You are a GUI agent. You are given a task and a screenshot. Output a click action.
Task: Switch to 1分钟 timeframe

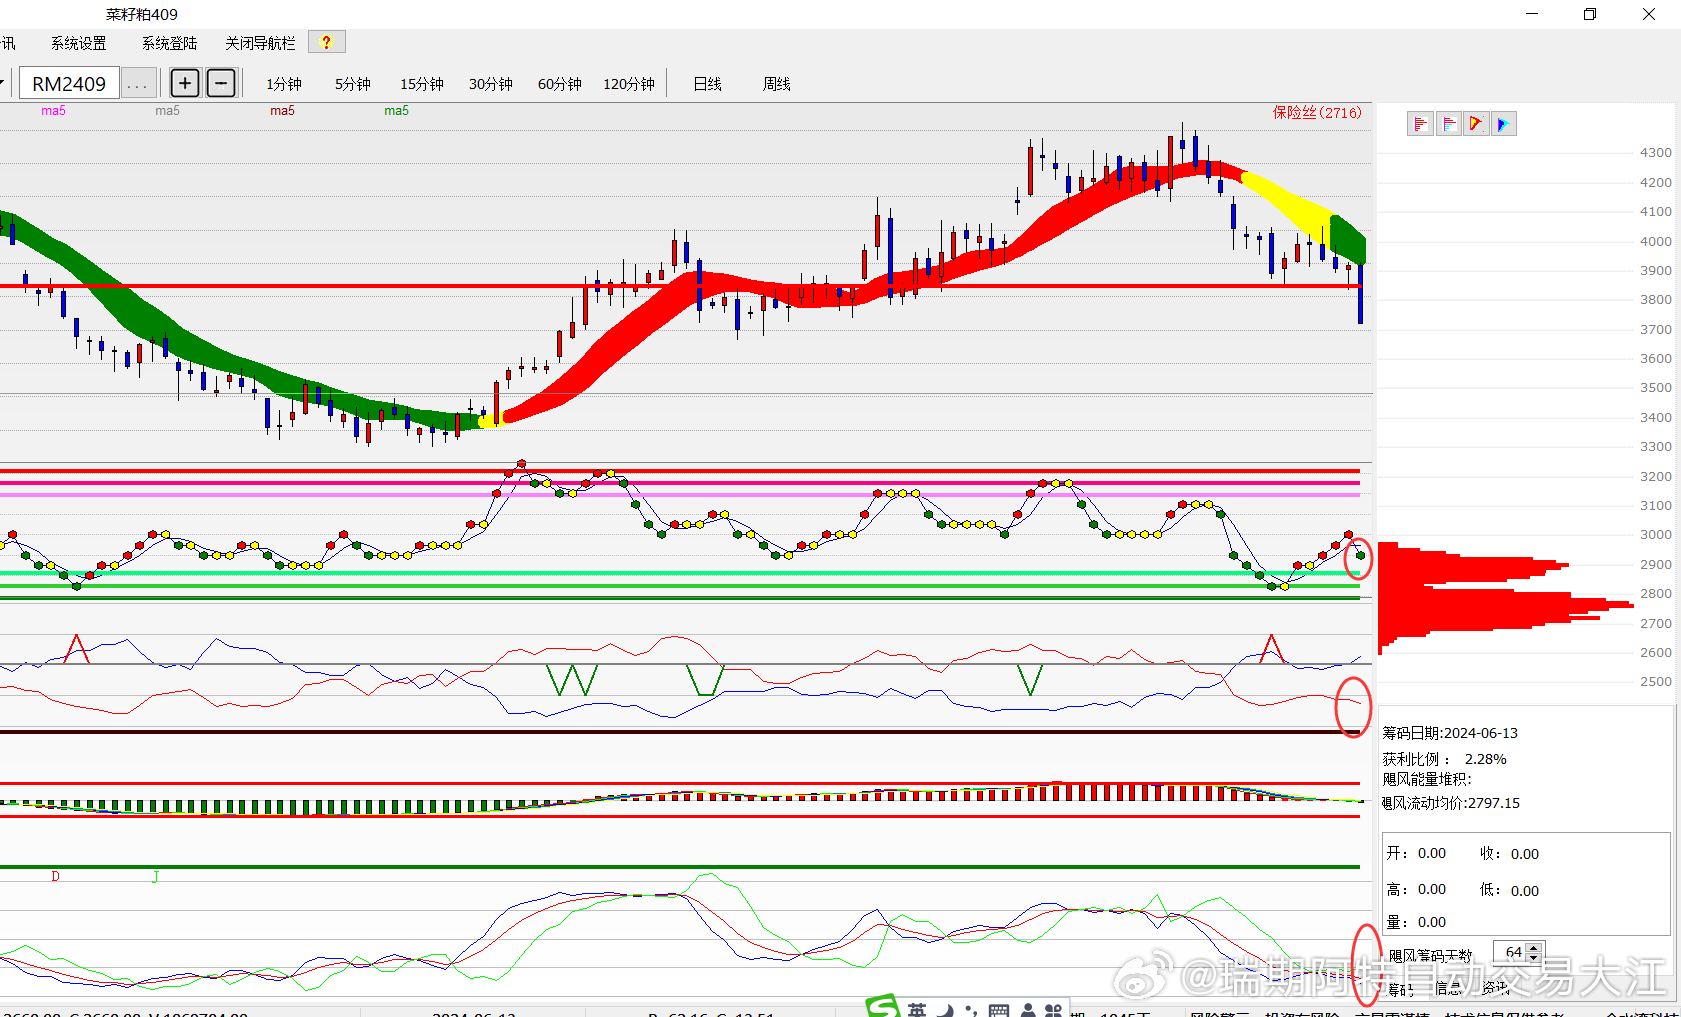284,84
